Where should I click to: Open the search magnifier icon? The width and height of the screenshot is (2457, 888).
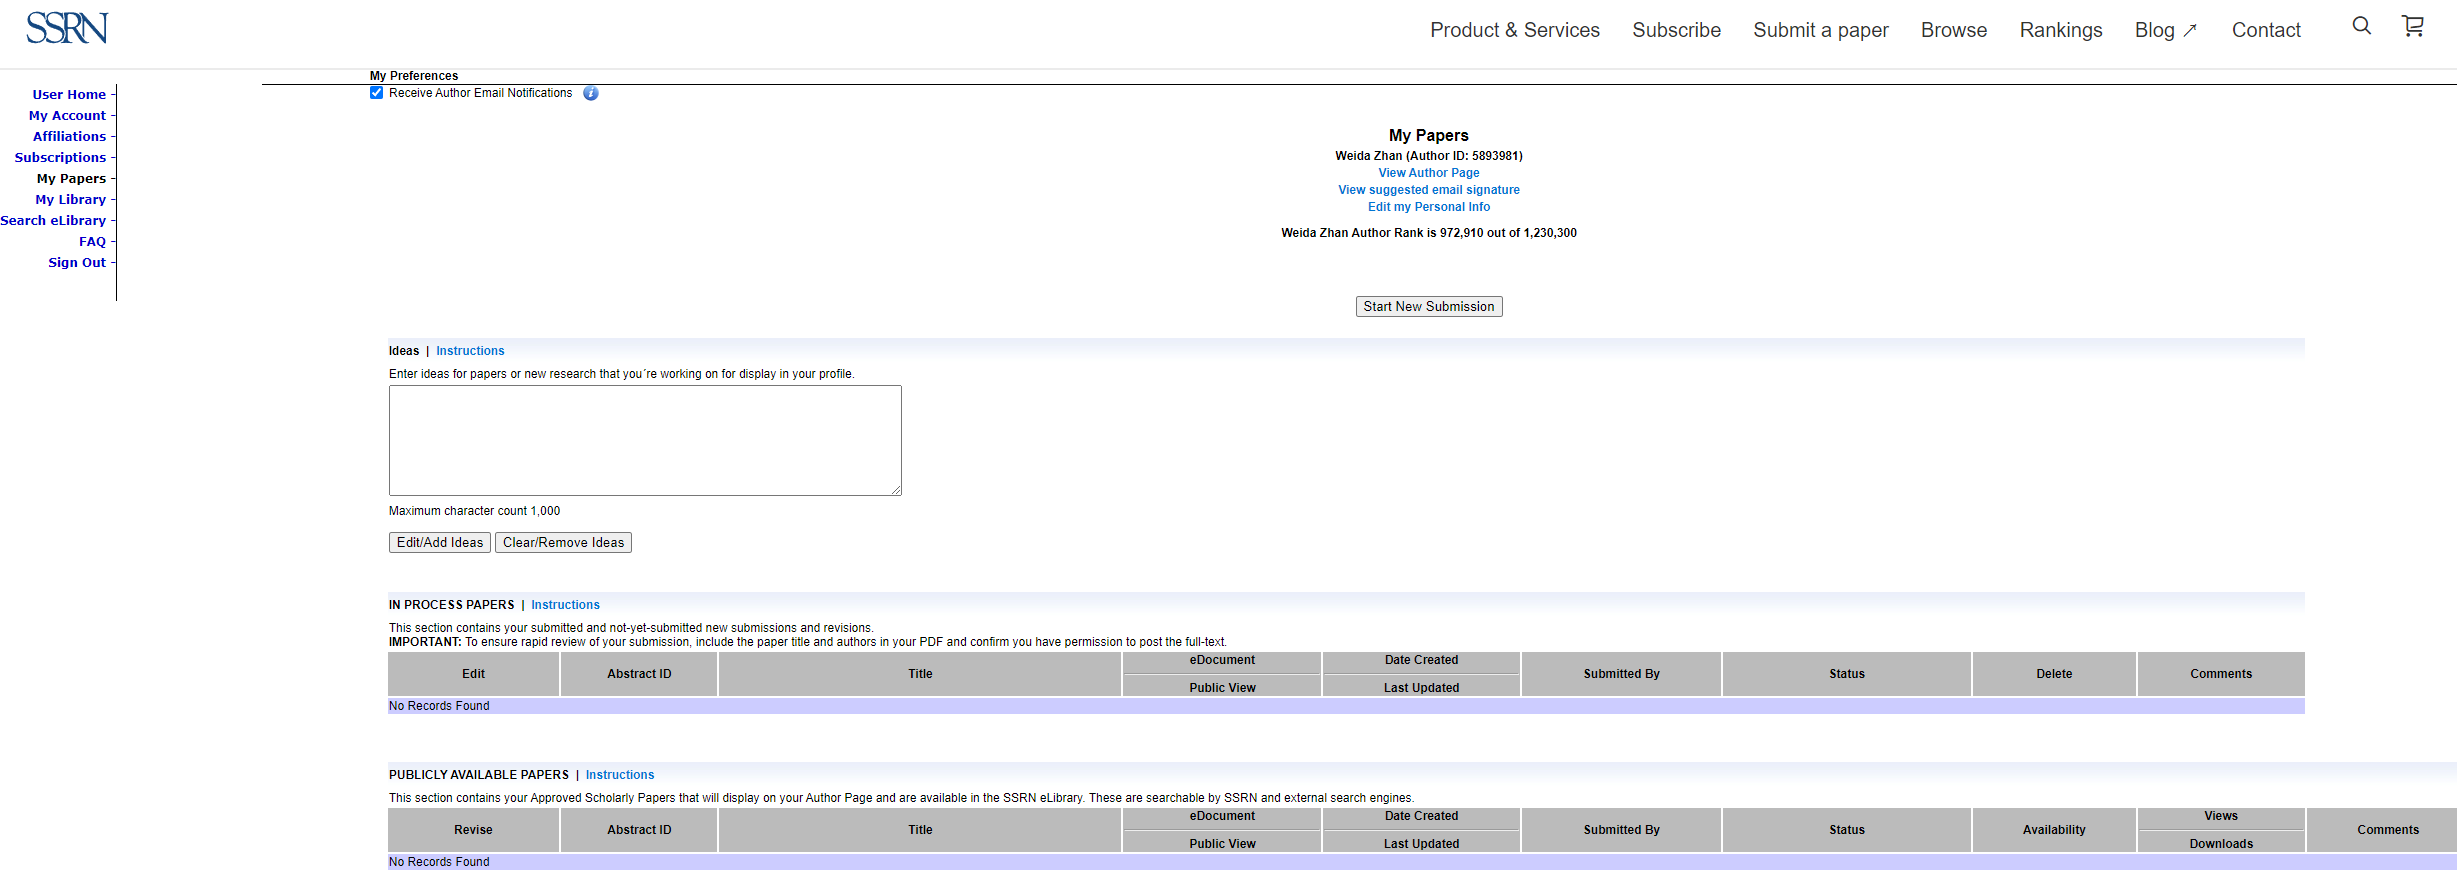tap(2362, 26)
